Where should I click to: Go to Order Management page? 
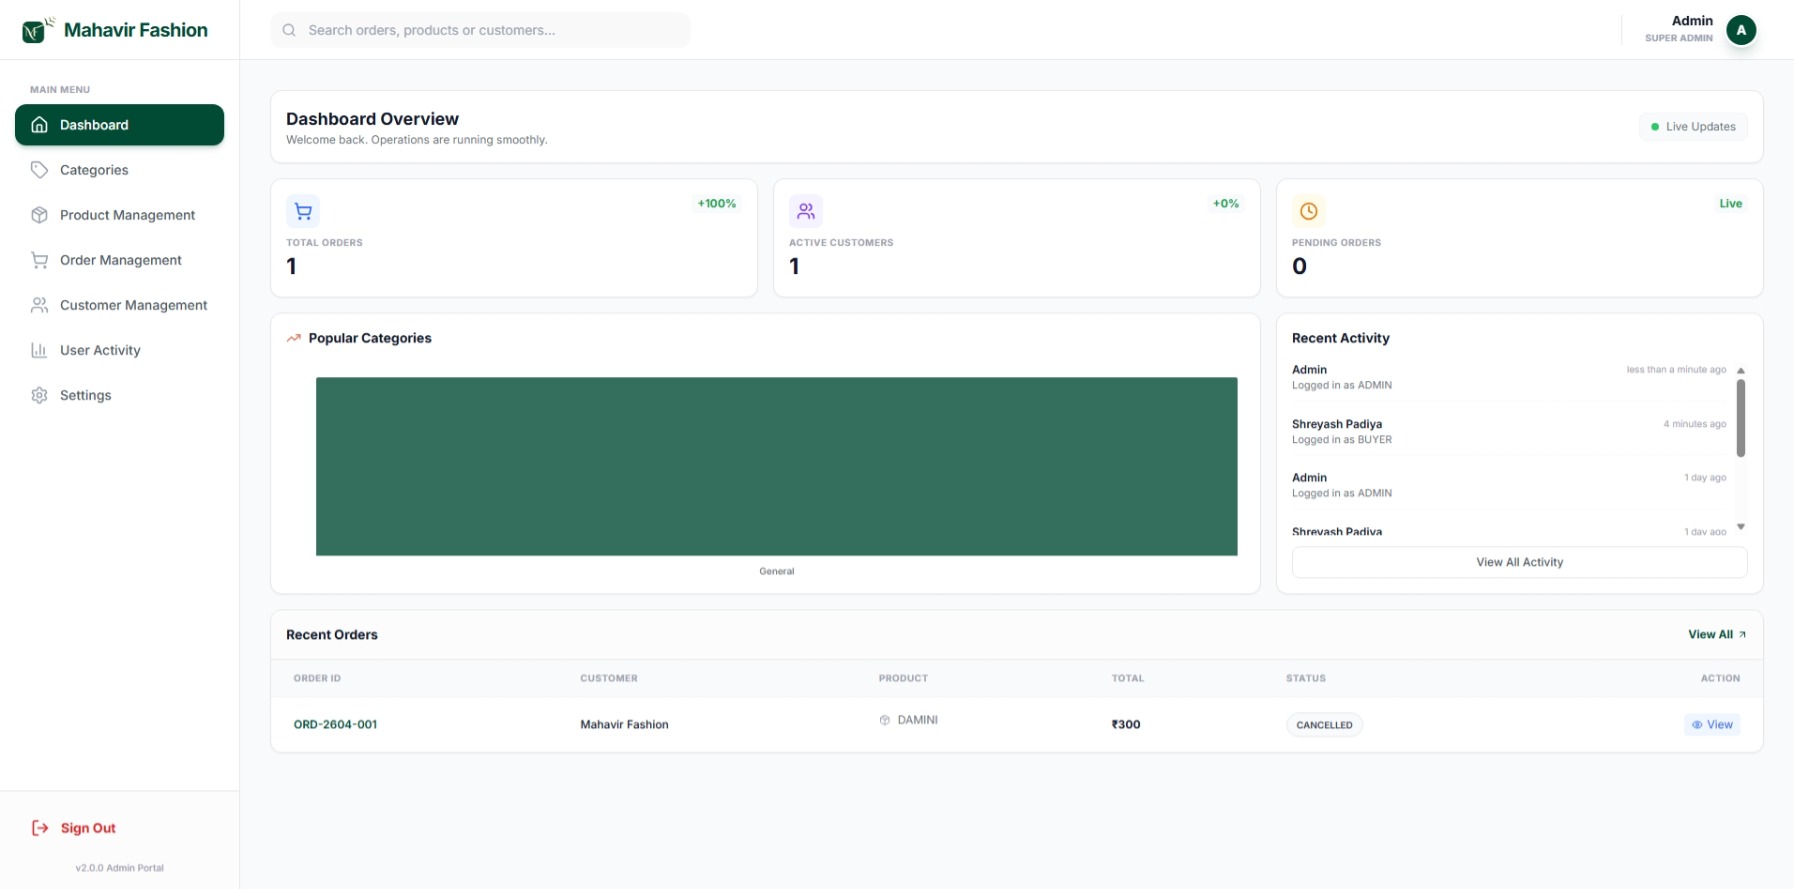tap(120, 260)
